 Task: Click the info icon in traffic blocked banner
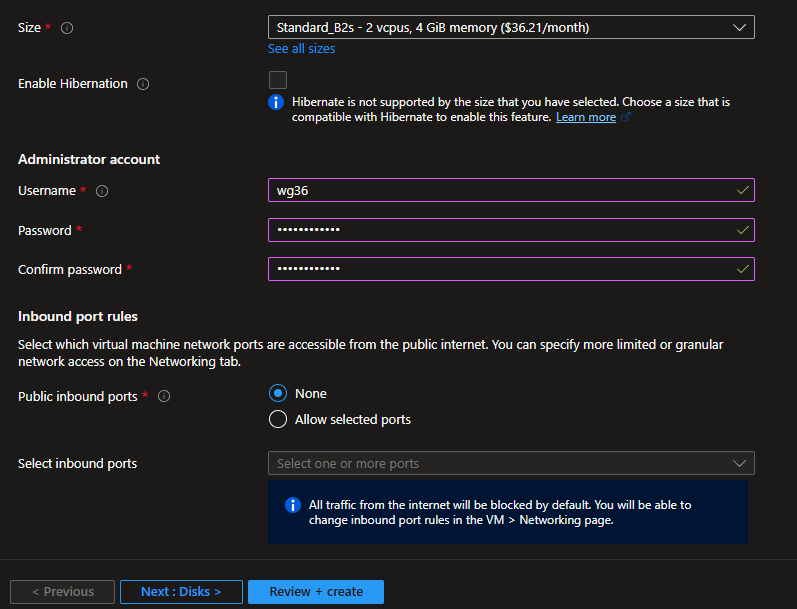293,505
